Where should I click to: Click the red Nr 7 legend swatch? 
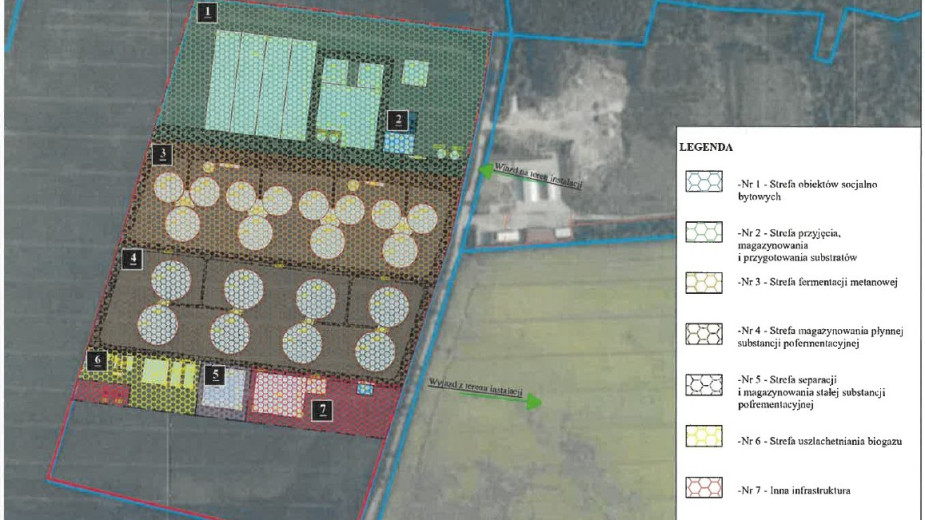pyautogui.click(x=704, y=489)
